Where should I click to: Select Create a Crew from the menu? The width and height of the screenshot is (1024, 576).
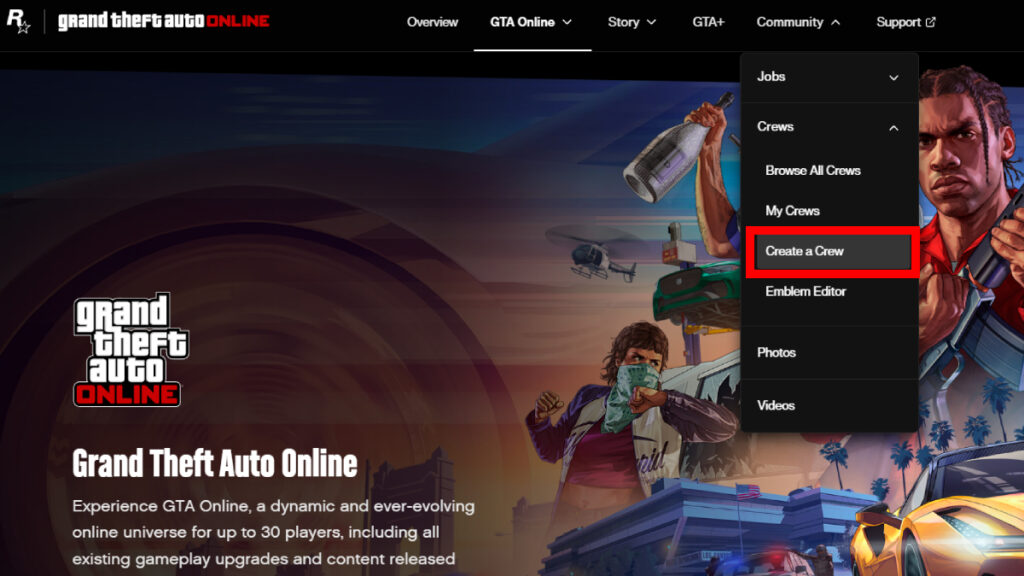(806, 251)
